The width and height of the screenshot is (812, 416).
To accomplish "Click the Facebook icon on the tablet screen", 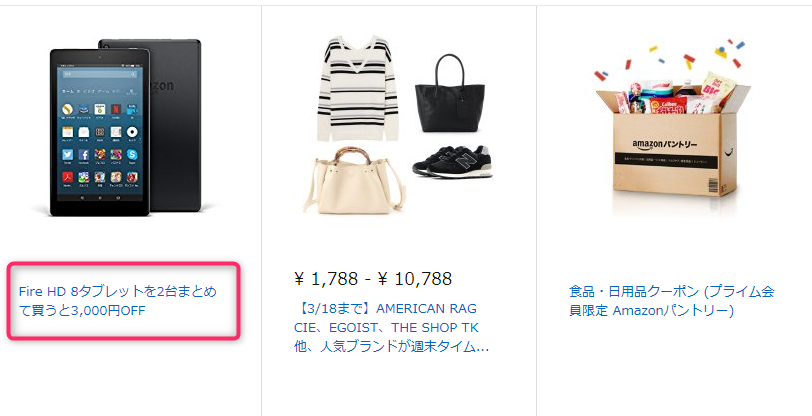I will [x=84, y=154].
